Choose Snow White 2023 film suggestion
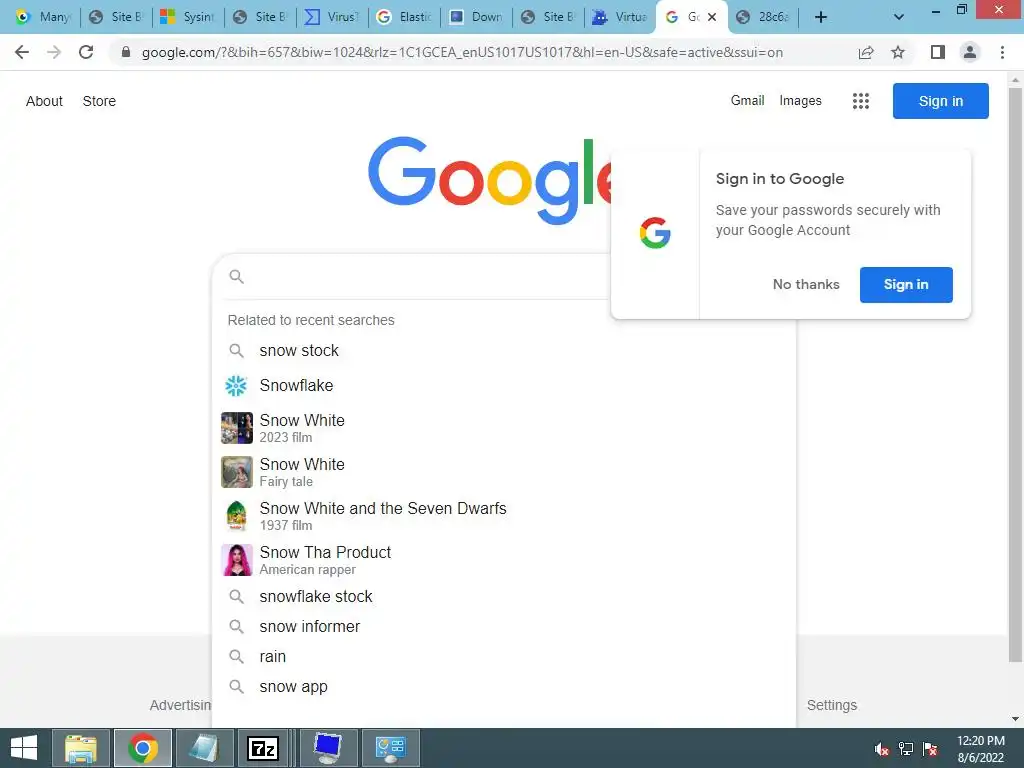The image size is (1024, 768). 504,428
